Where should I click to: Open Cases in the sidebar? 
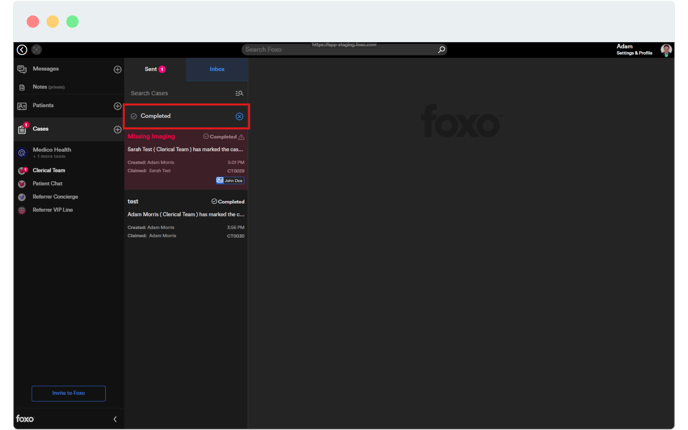pos(40,129)
